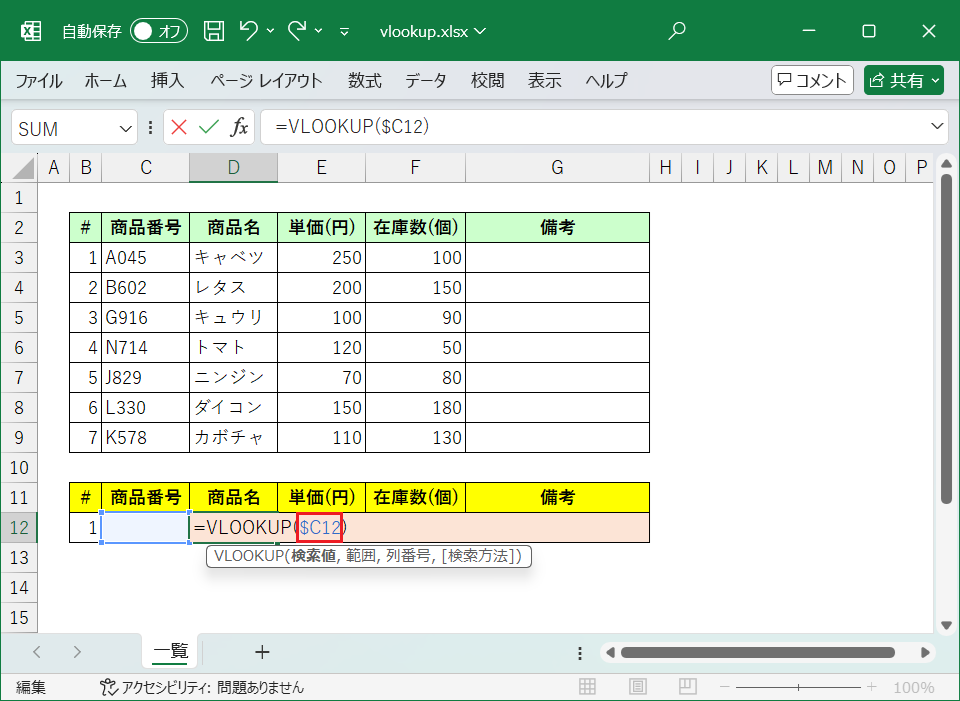Click the Undo arrow icon
960x701 pixels.
pos(249,31)
